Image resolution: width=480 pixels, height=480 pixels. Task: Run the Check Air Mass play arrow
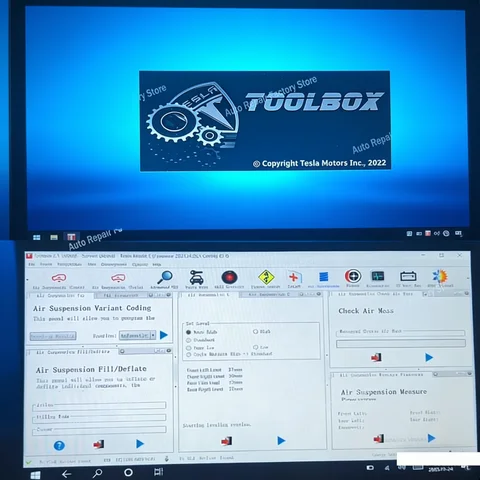(429, 357)
